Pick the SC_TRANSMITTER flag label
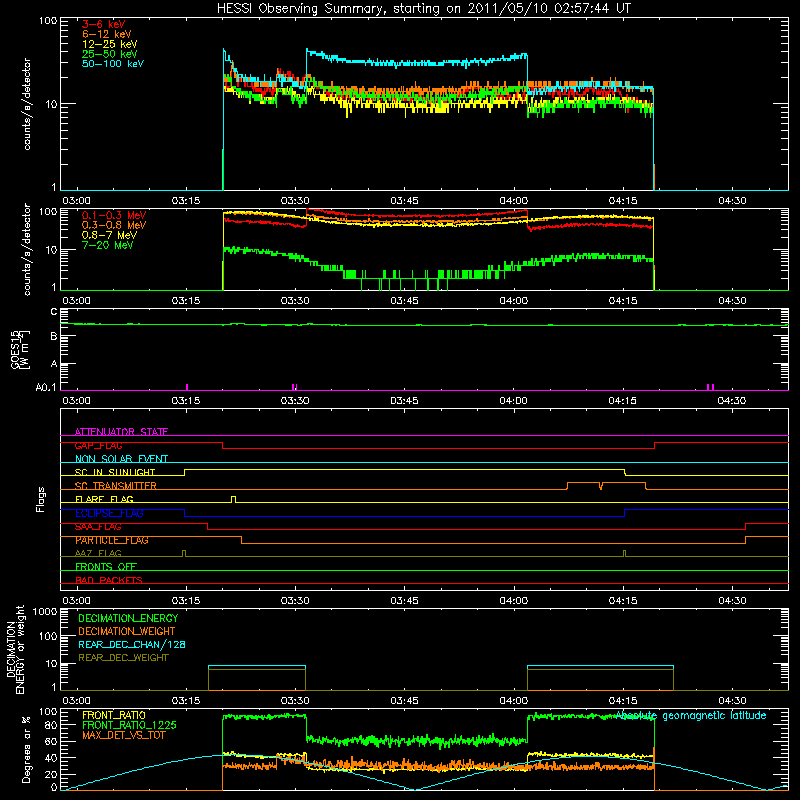Screen dimensions: 800x800 pos(115,486)
